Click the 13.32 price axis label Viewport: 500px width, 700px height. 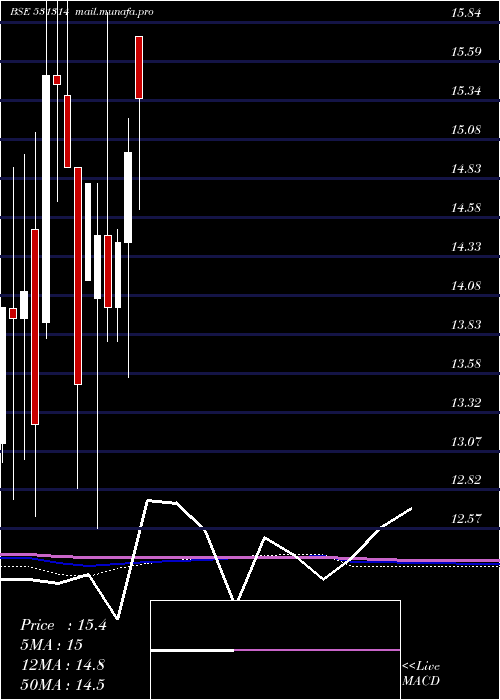466,403
